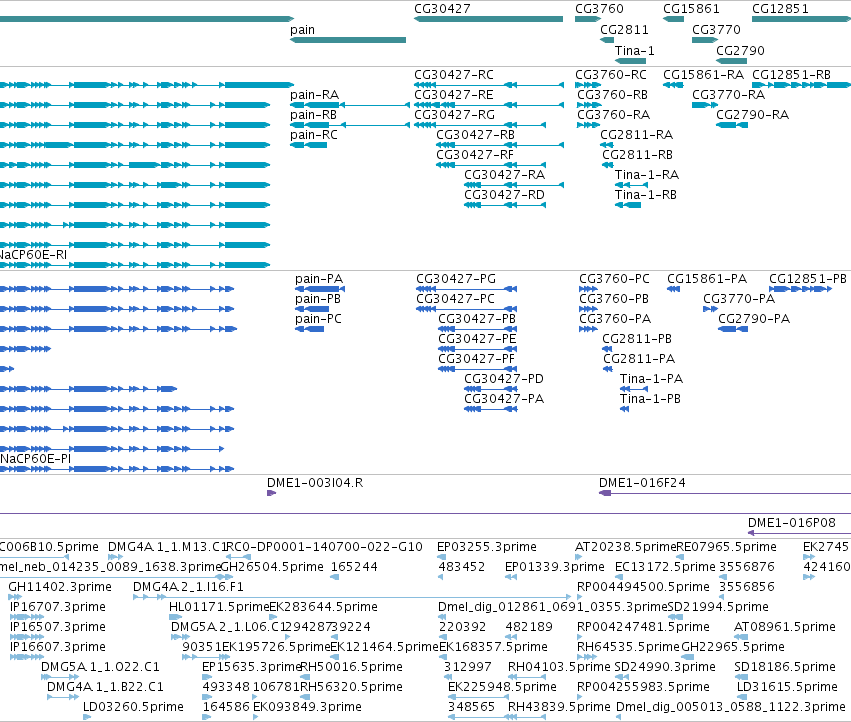Click the EP01339.3prime EST label
This screenshot has width=851, height=722.
555,567
